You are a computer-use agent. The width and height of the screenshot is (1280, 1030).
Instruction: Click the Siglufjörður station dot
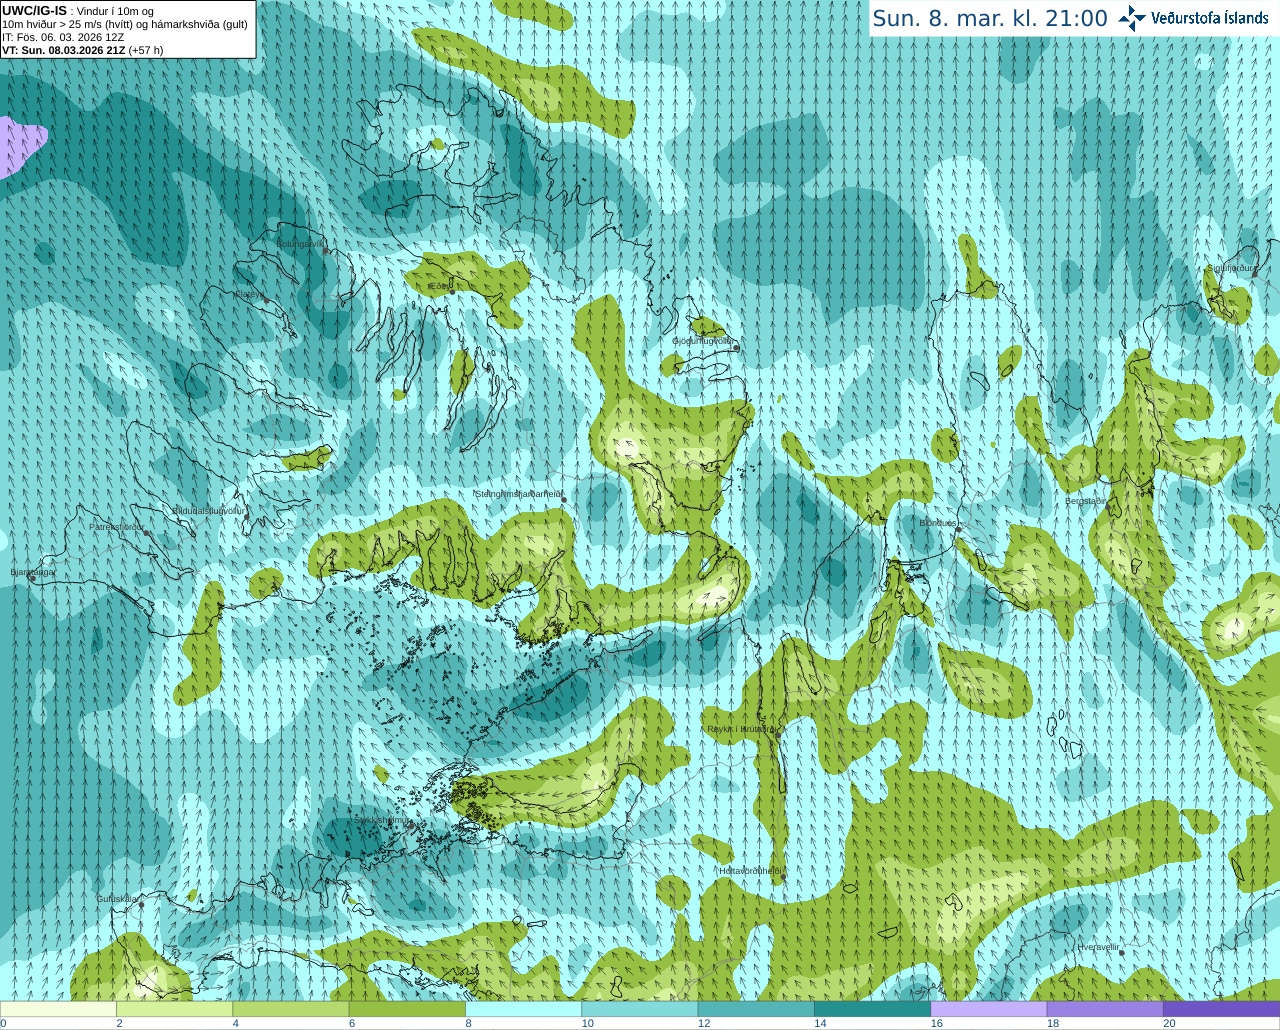coord(1254,274)
